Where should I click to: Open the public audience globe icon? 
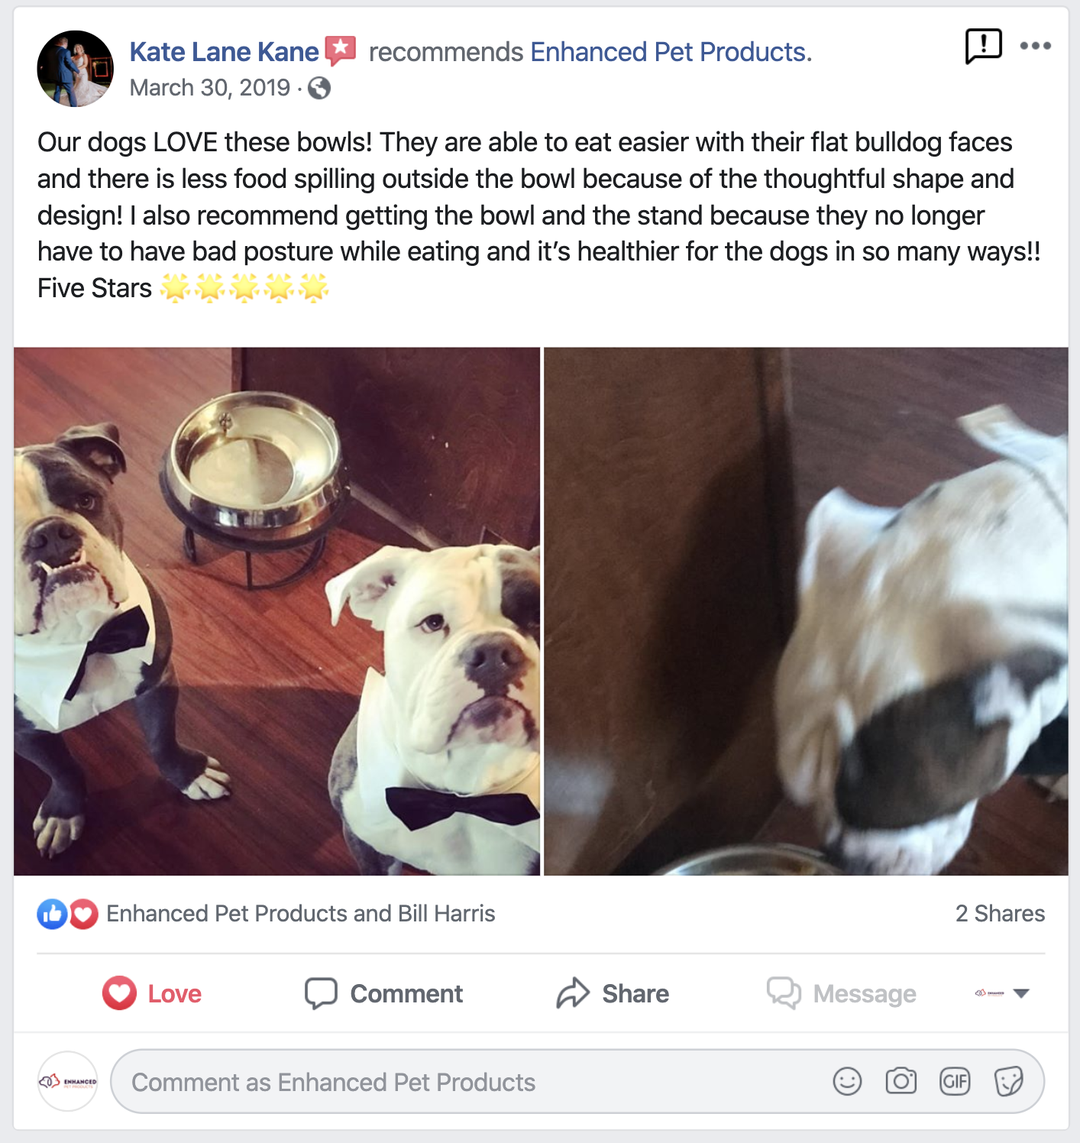319,88
